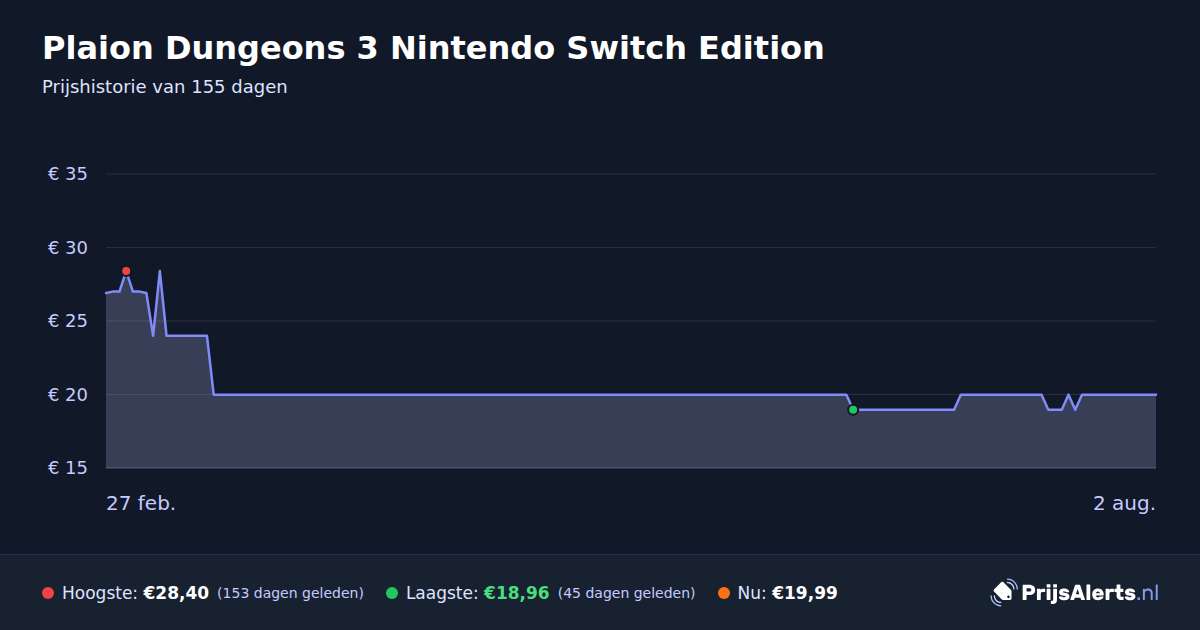Click the lowest price value €18,96
1200x630 pixels.
pyautogui.click(x=517, y=593)
